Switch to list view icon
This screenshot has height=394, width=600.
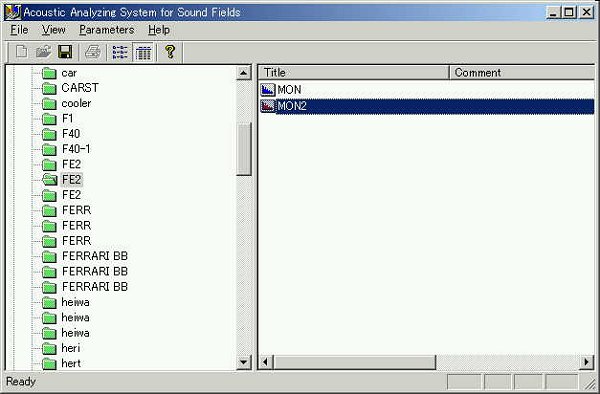(120, 52)
